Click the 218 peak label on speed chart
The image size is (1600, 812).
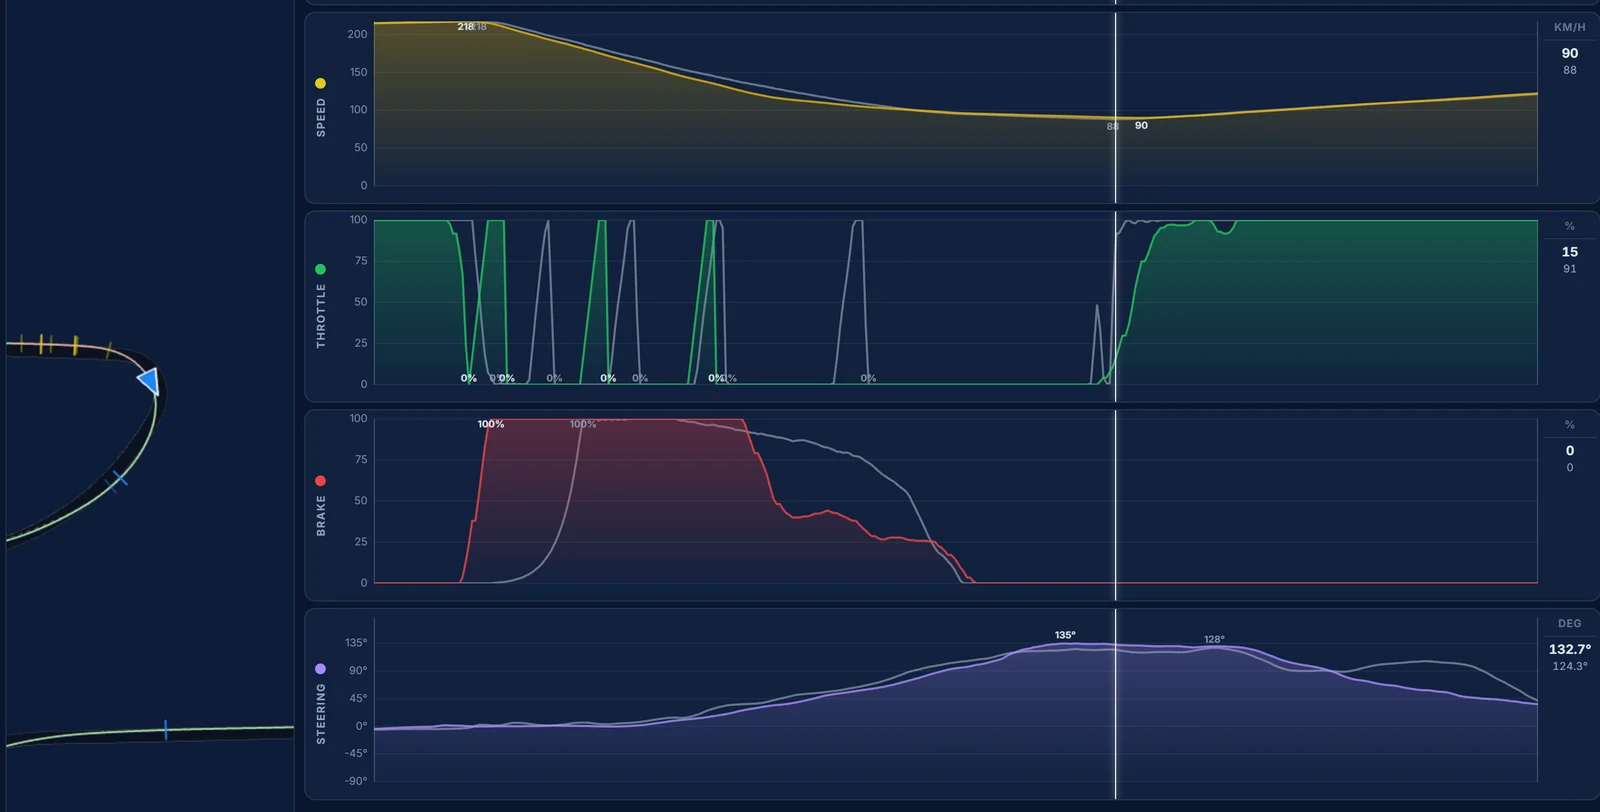point(465,27)
